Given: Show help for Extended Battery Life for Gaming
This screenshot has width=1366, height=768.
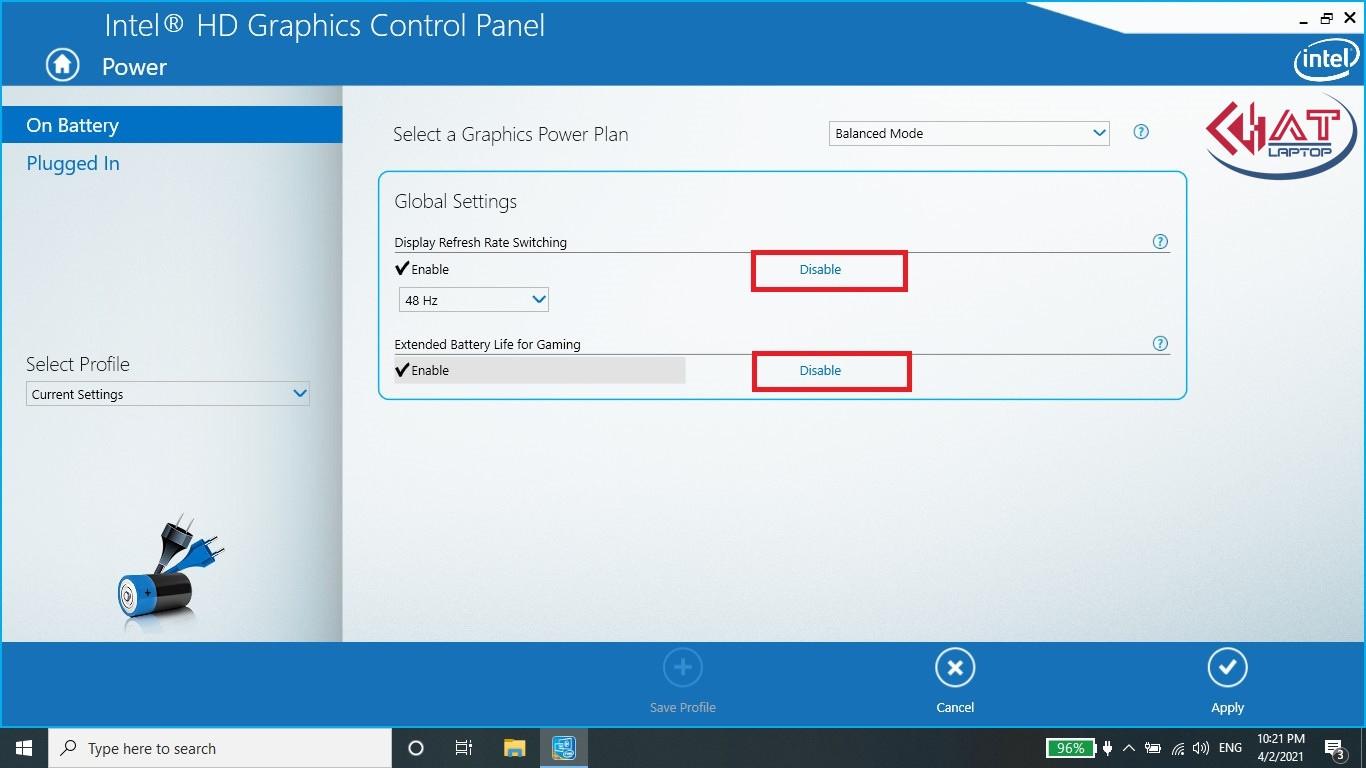Looking at the screenshot, I should [x=1160, y=343].
